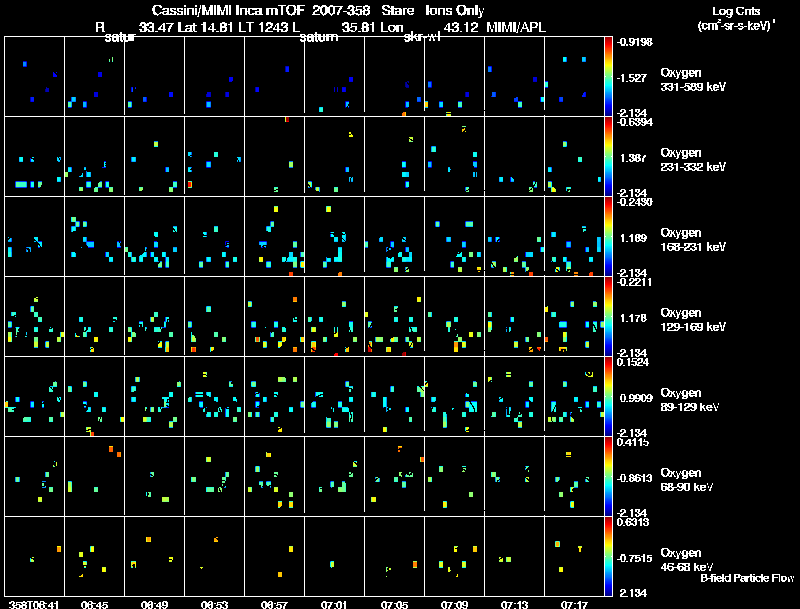Select the 'Oxygen 231-332 keV' row label
This screenshot has height=609, width=800.
point(693,160)
